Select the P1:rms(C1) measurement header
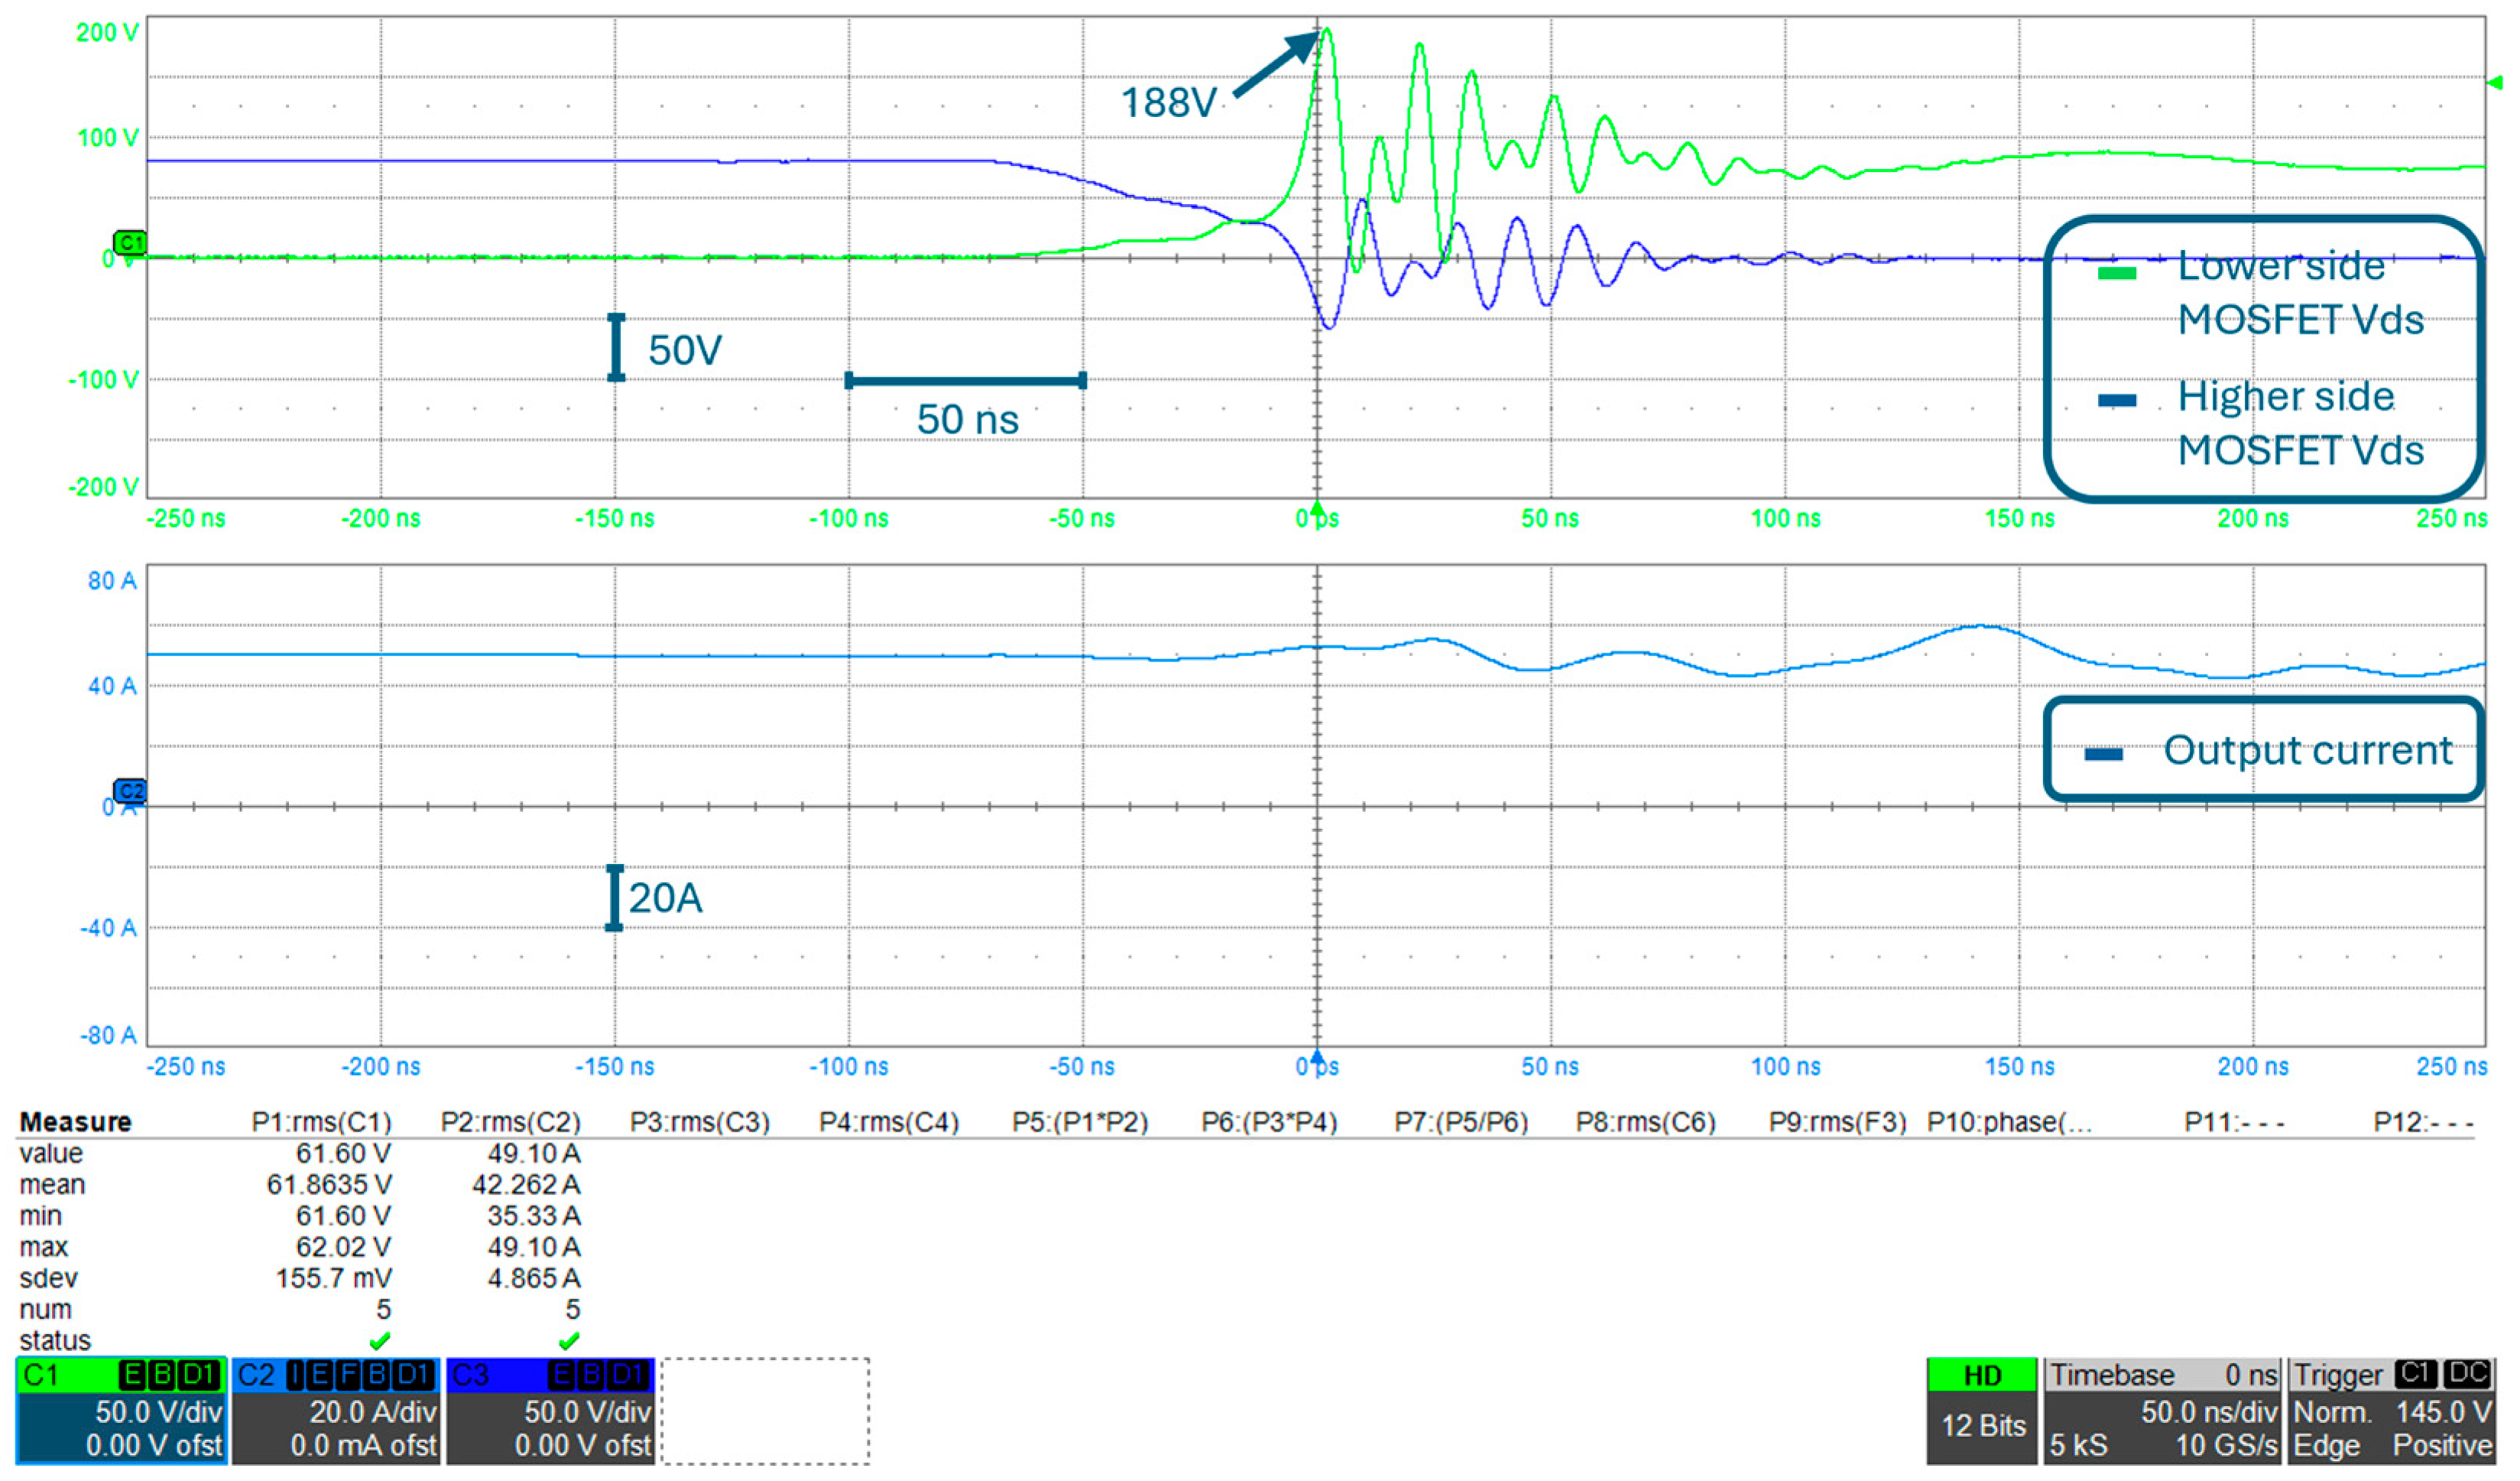 321,1122
